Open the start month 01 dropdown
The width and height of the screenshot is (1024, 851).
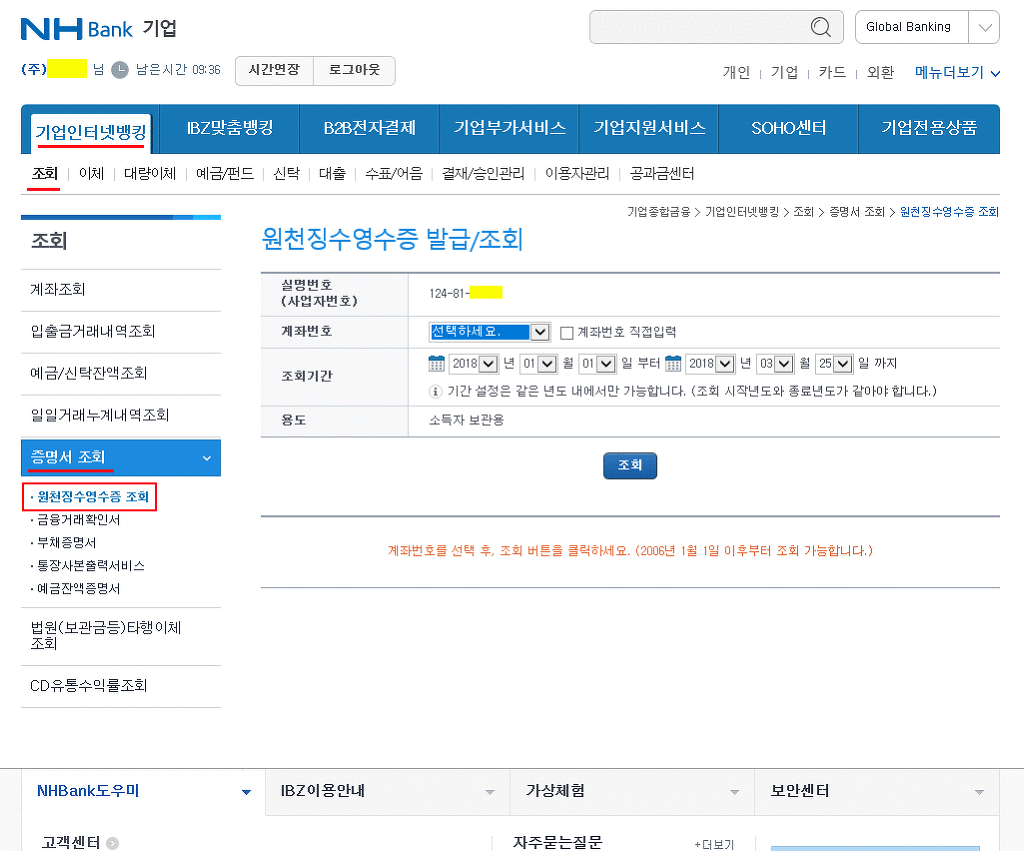pyautogui.click(x=539, y=364)
